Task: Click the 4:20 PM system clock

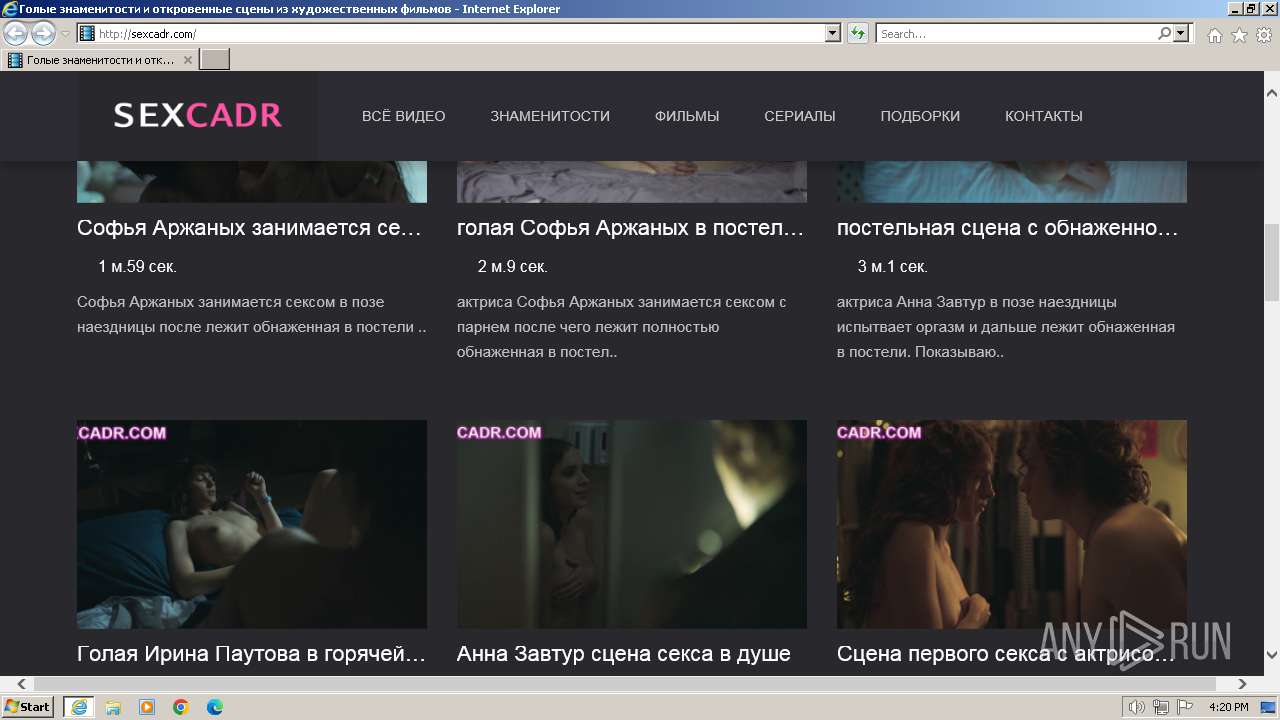Action: pyautogui.click(x=1228, y=707)
